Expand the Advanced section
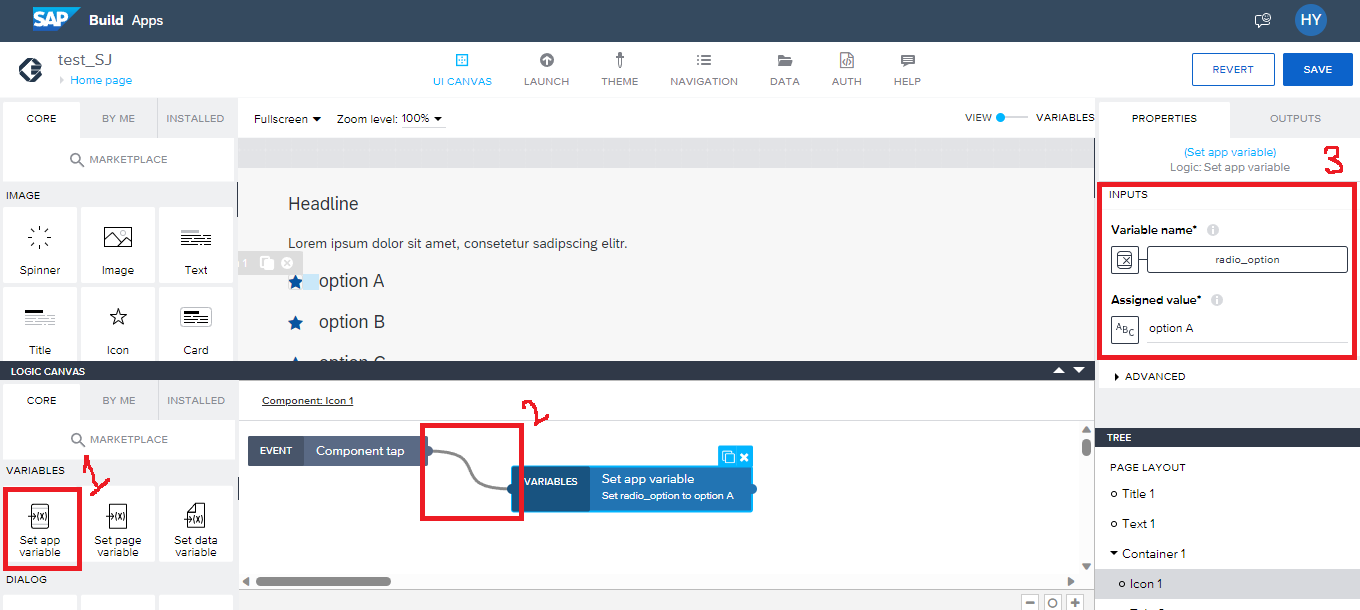Image resolution: width=1360 pixels, height=610 pixels. coord(1149,377)
